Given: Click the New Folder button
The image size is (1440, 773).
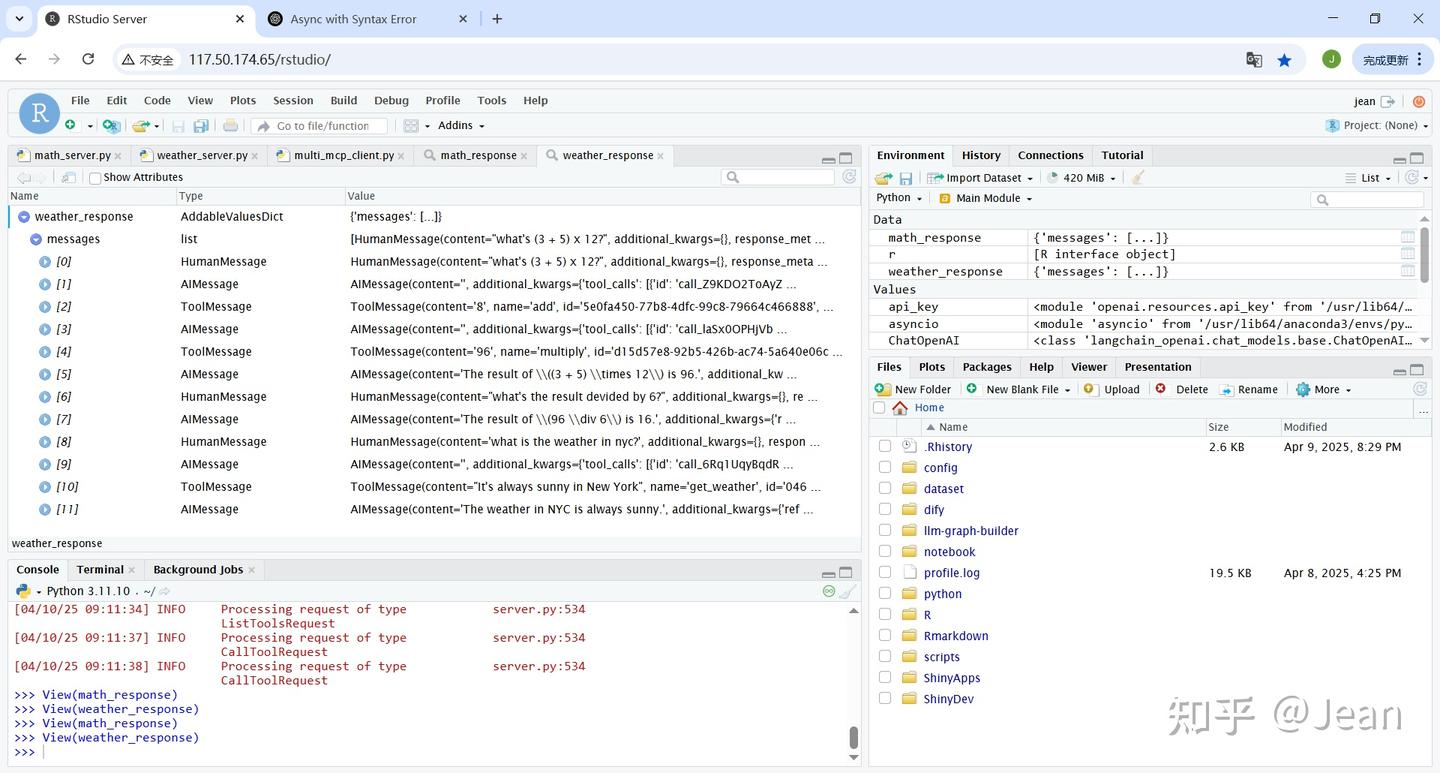Looking at the screenshot, I should tap(913, 389).
